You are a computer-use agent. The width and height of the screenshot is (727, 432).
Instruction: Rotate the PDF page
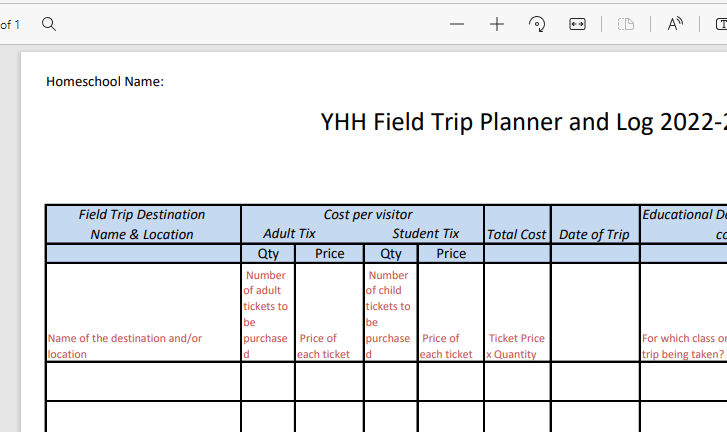pyautogui.click(x=537, y=24)
